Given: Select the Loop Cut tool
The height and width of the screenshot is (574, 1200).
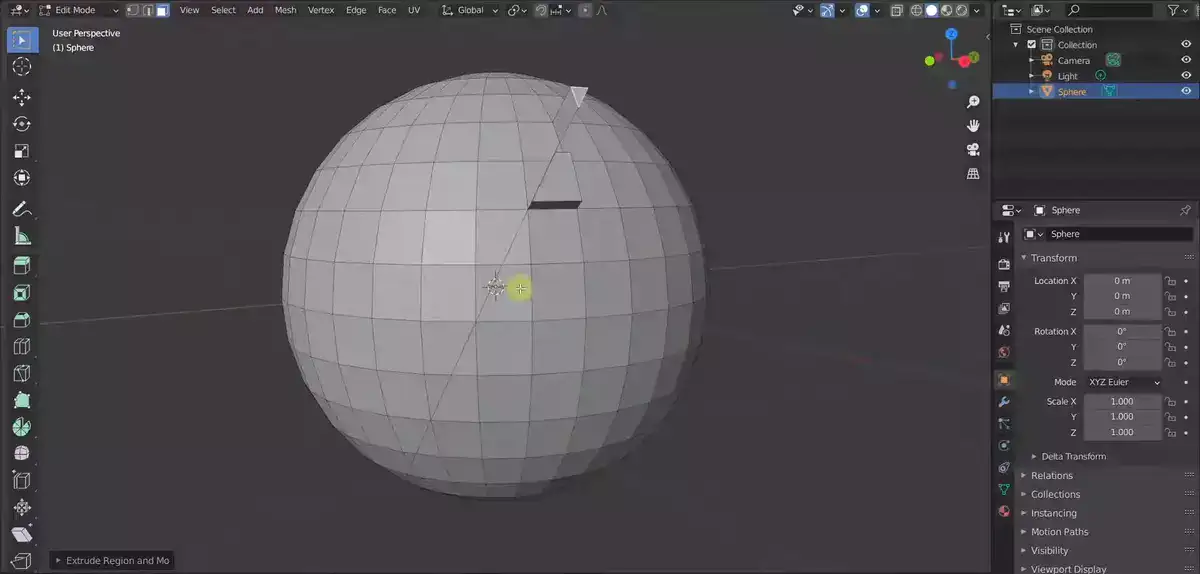Looking at the screenshot, I should (x=21, y=347).
